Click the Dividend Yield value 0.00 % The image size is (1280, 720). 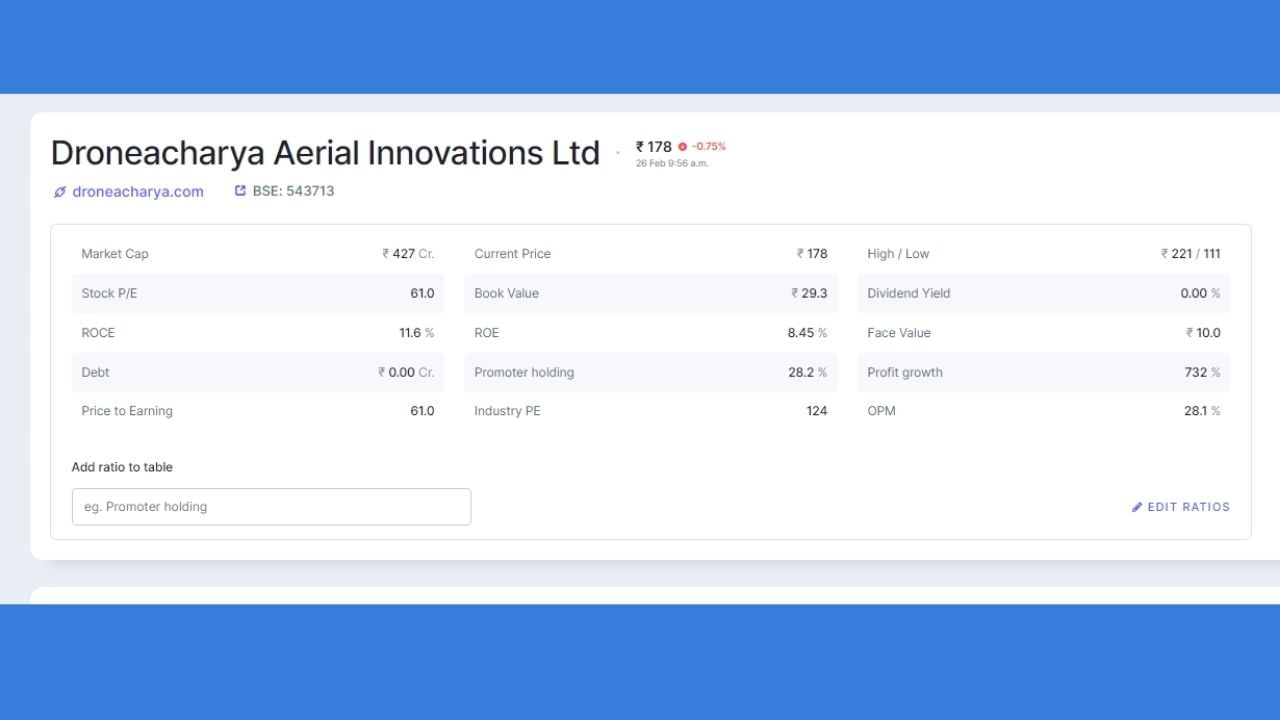(x=1200, y=293)
